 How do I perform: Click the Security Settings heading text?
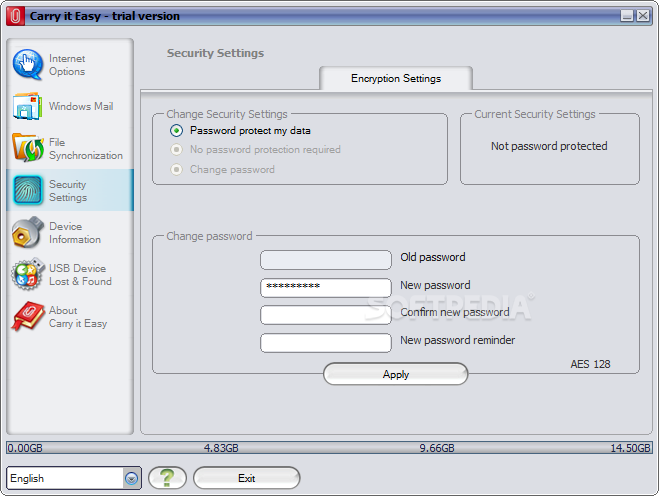point(216,53)
